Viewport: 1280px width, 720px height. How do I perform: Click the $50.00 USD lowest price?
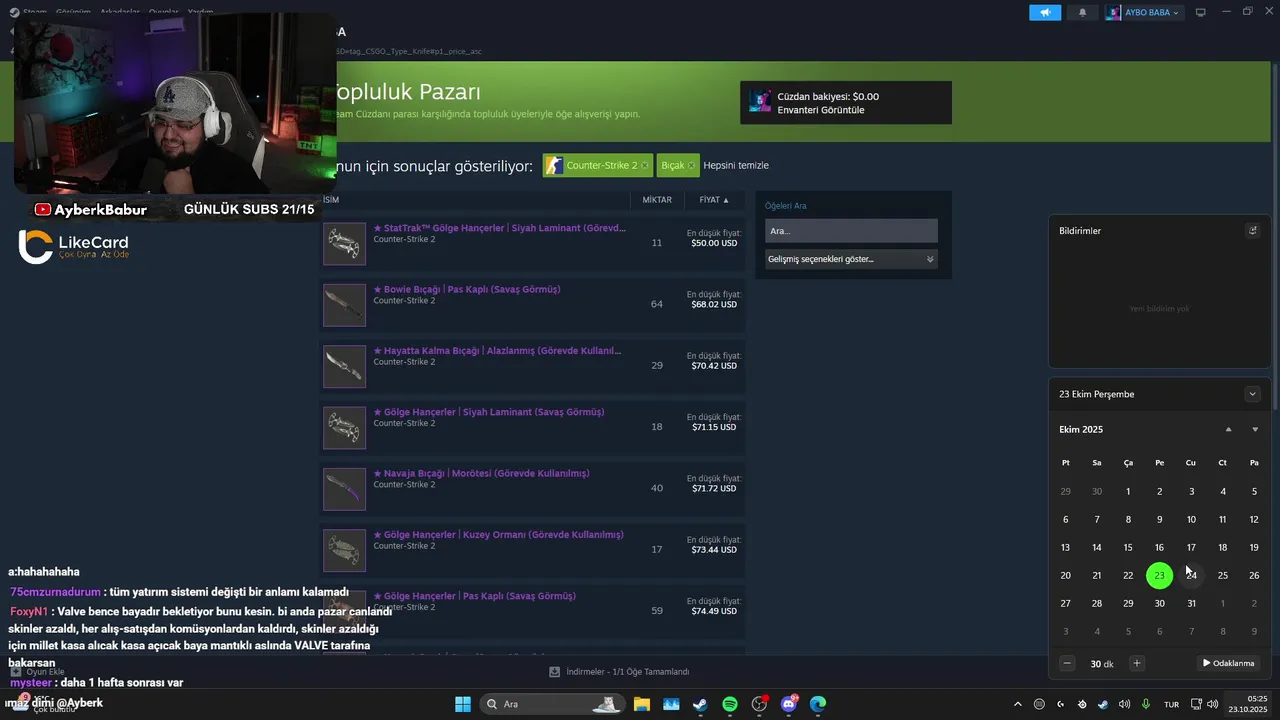[x=714, y=243]
